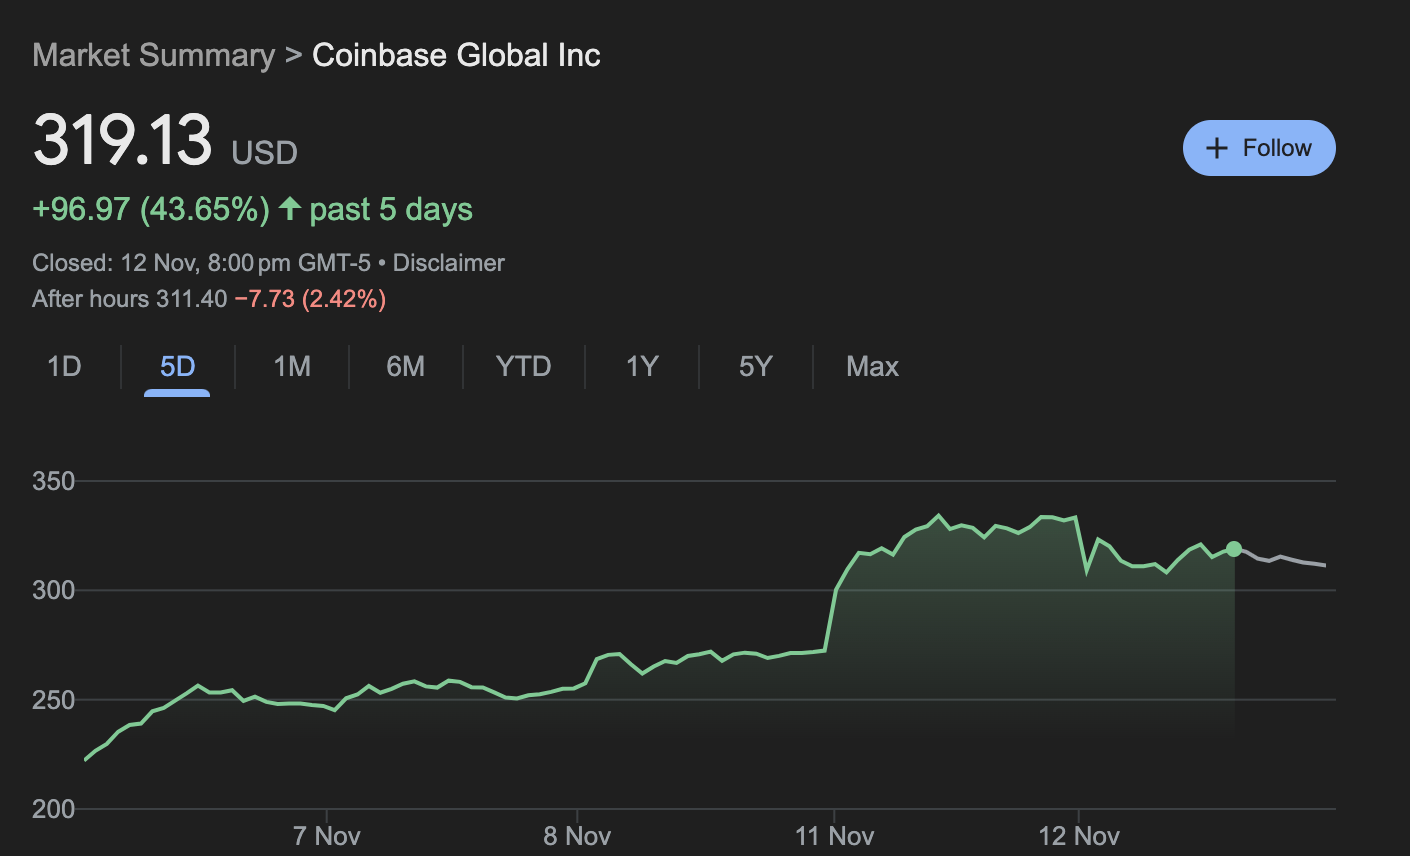Click the current price value 319.13

coord(122,140)
